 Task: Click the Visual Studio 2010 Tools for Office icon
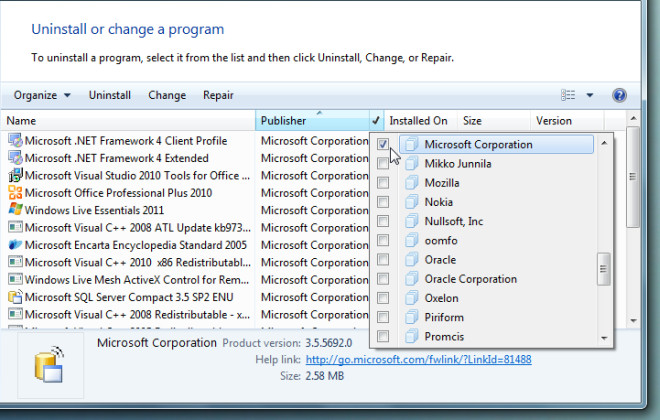15,175
